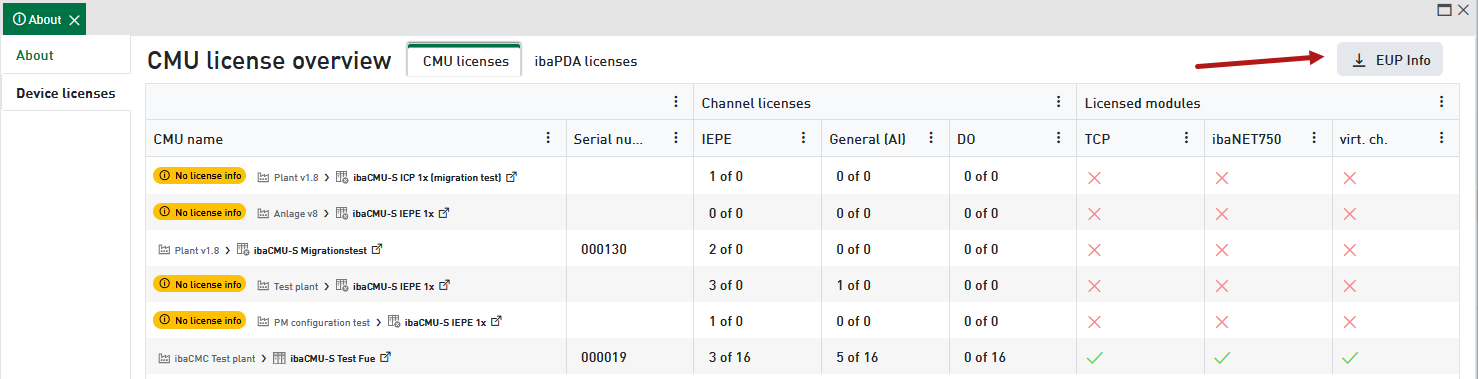
Task: Close the About tab
Action: (x=75, y=20)
